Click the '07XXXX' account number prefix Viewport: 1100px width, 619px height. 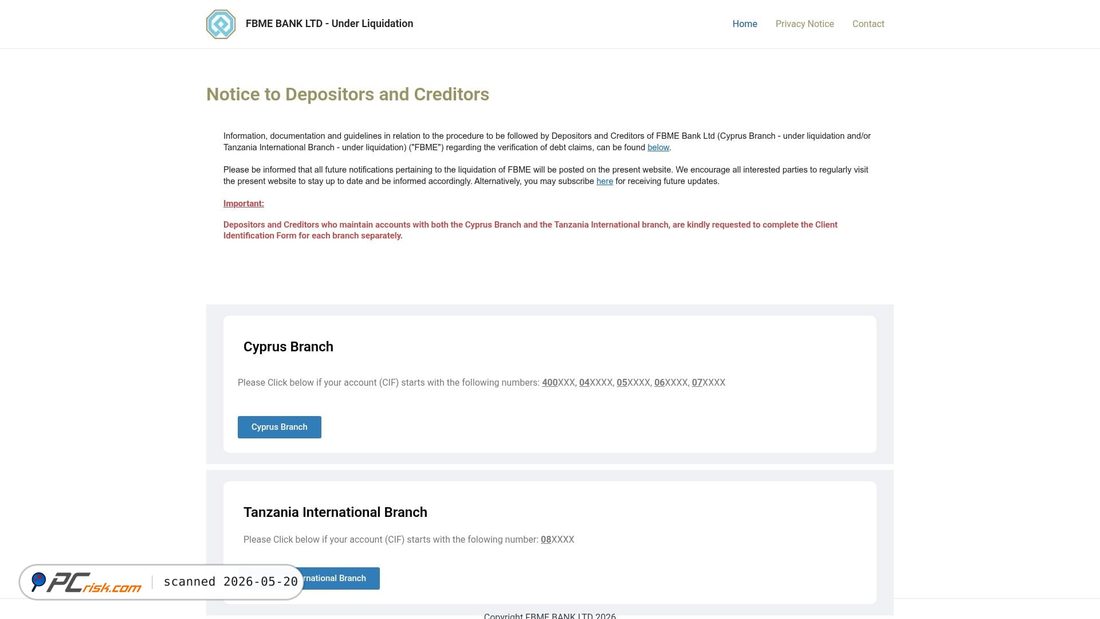tap(709, 382)
